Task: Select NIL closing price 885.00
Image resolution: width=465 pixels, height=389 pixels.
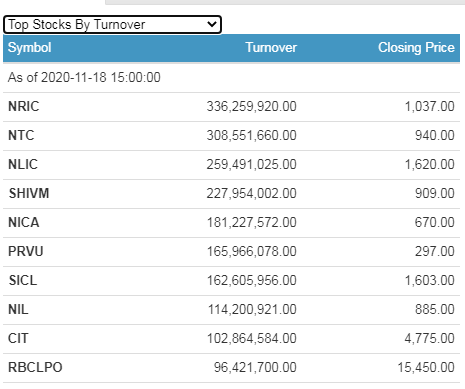Action: 435,310
